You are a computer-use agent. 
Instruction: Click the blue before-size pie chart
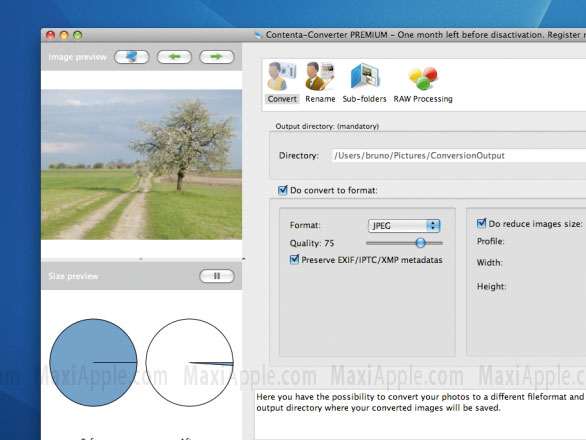point(93,362)
